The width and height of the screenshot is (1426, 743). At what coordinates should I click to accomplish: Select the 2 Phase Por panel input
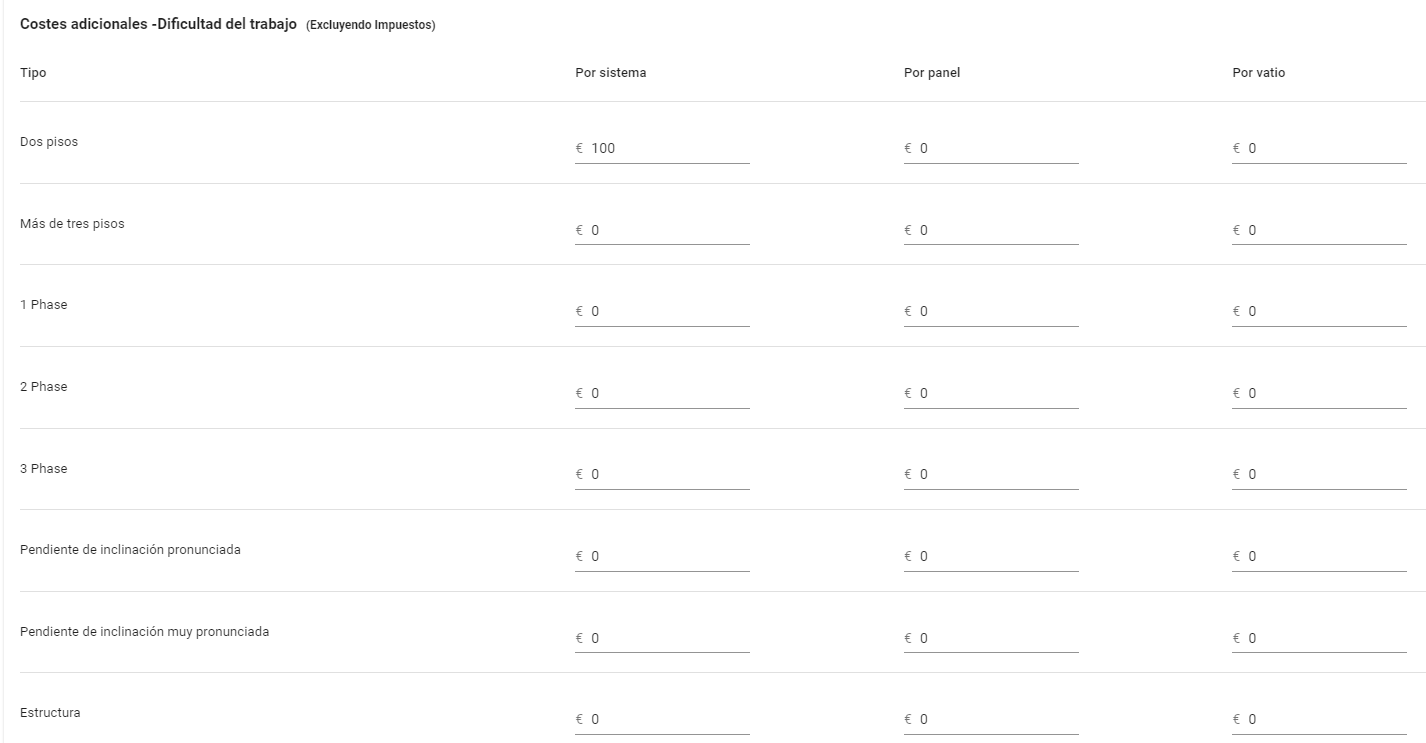(991, 393)
